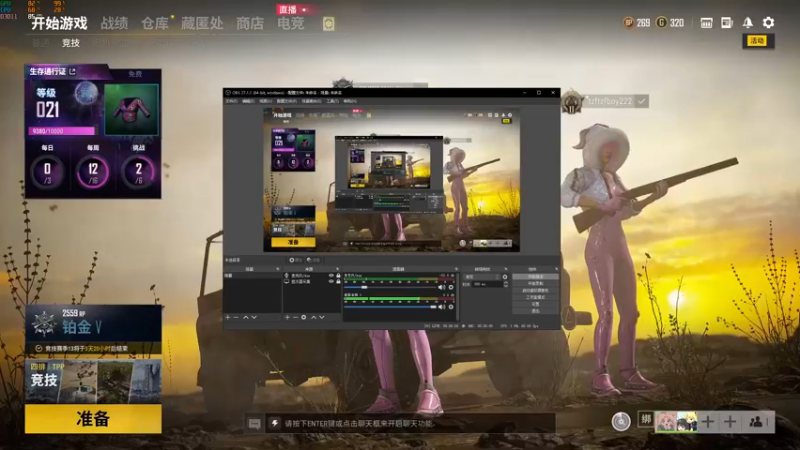Click 开始录制 button in OBS controls
Image resolution: width=800 pixels, height=450 pixels.
point(536,283)
